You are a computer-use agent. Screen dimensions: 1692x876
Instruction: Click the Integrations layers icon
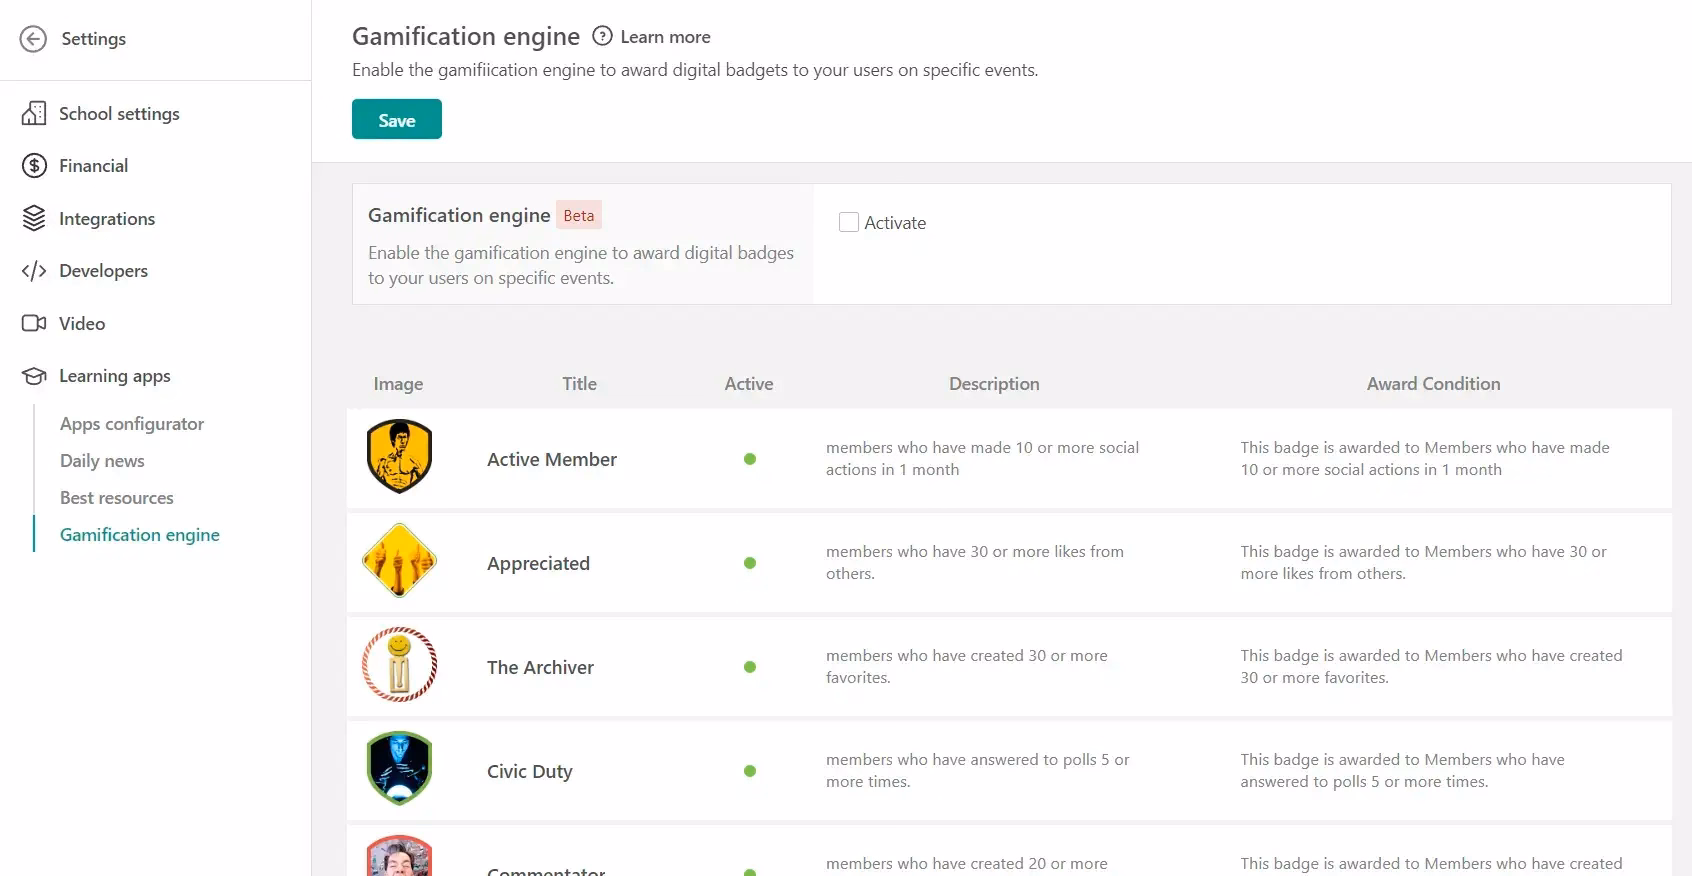[34, 219]
